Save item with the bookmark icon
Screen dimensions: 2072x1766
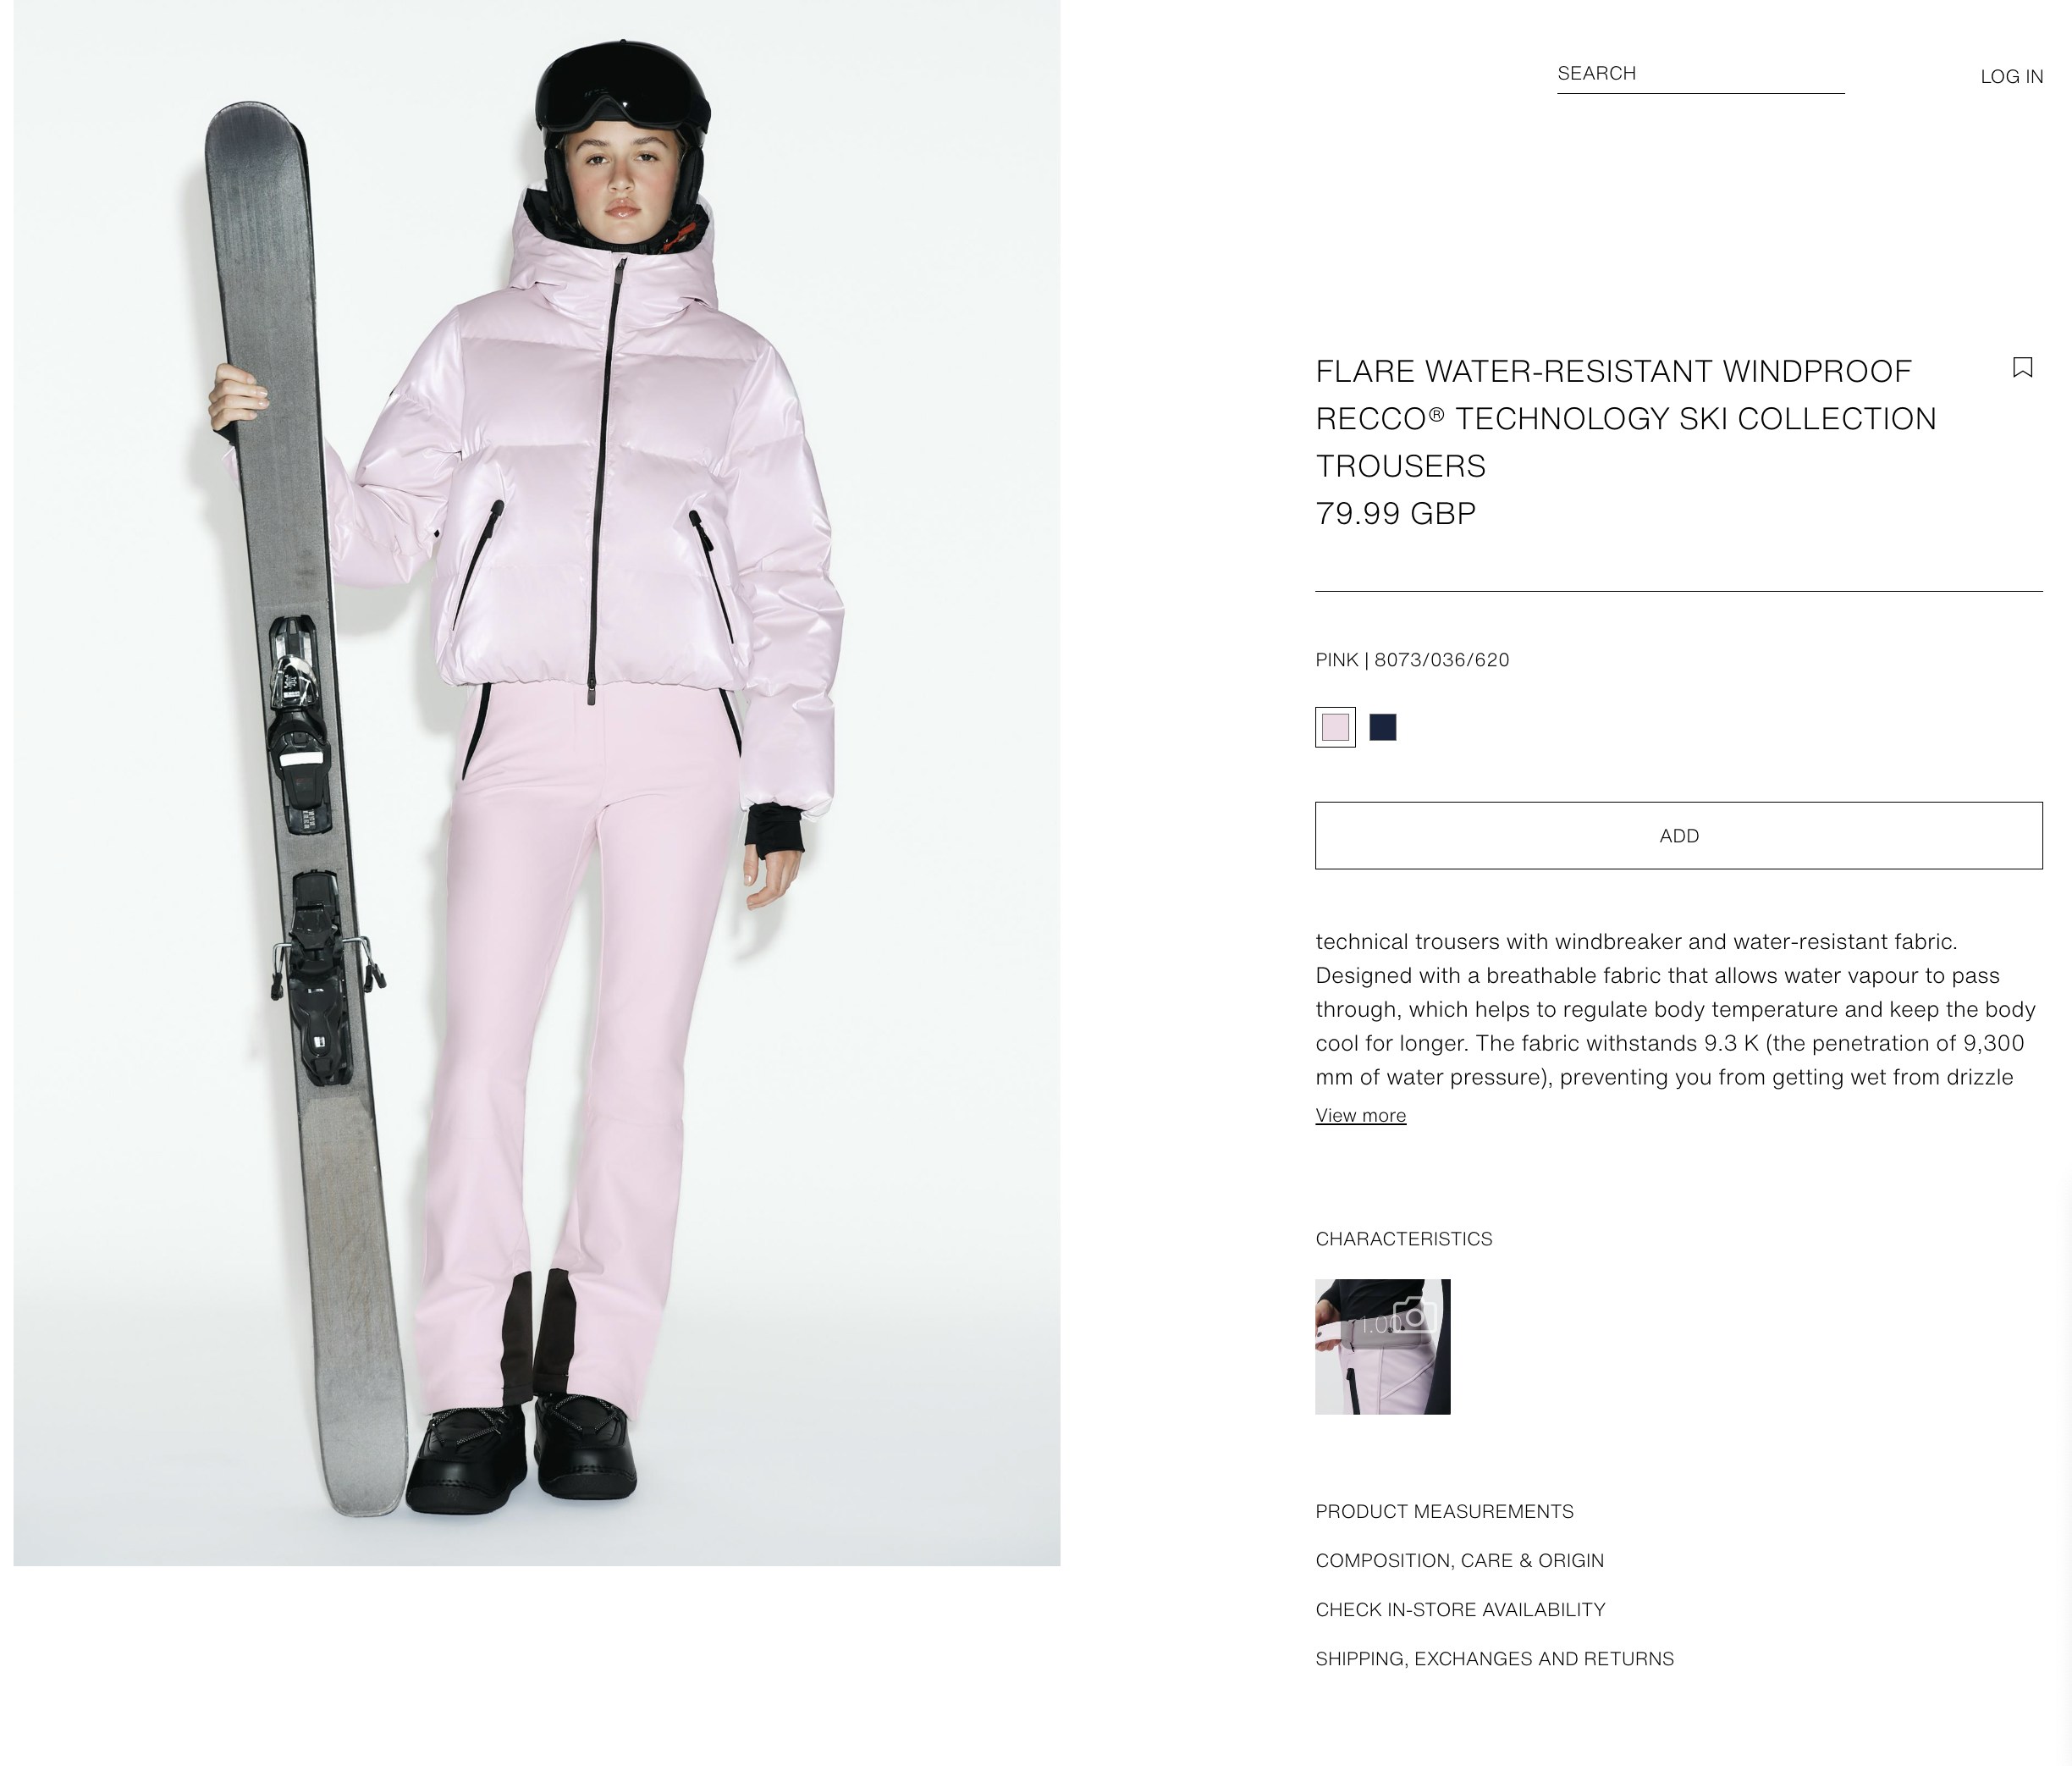tap(2022, 368)
